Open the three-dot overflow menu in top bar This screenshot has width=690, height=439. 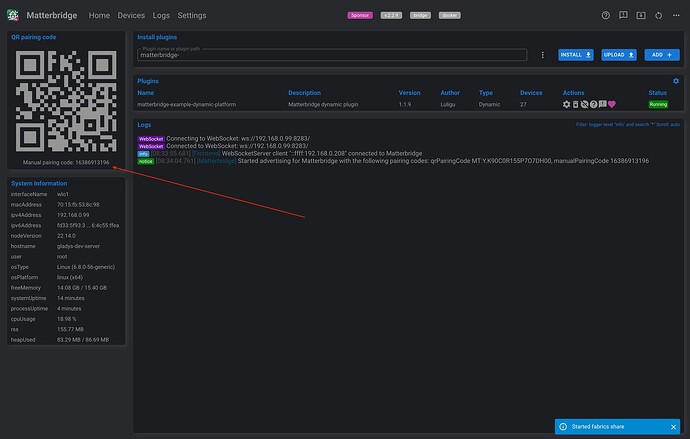[676, 15]
